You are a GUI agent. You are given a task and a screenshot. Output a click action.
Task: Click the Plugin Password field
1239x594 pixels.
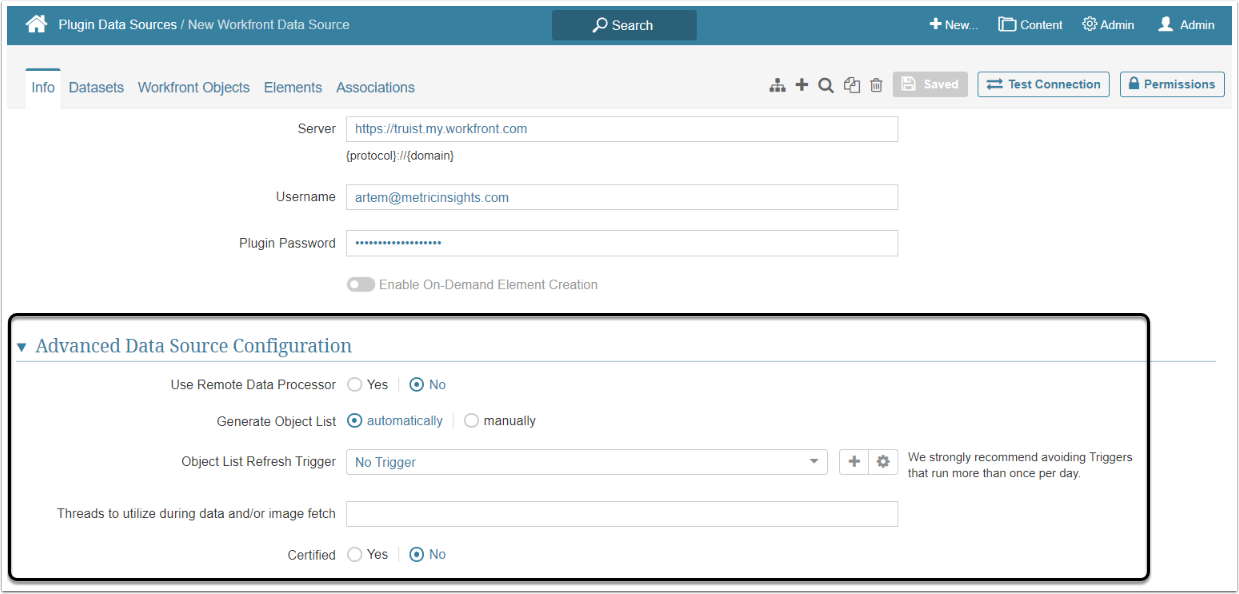click(x=622, y=243)
